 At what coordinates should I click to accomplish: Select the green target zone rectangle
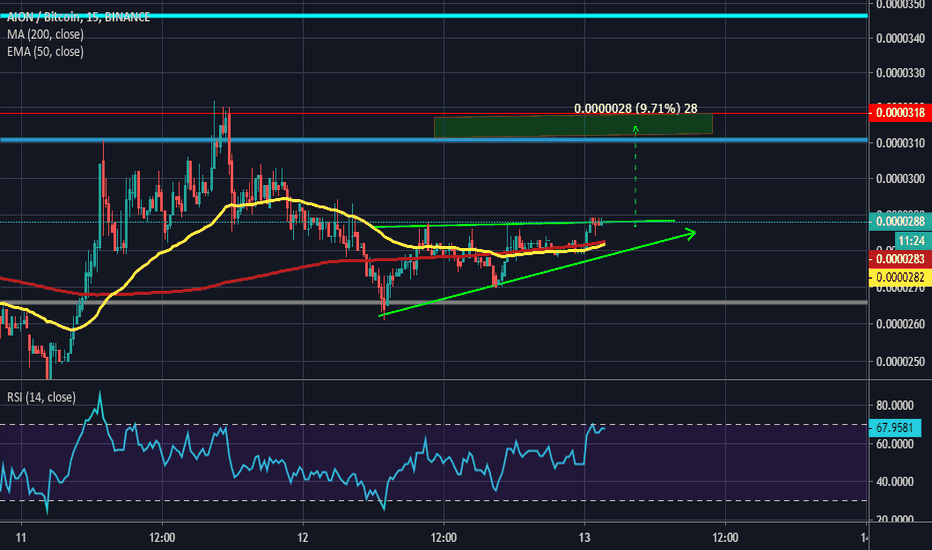pos(573,126)
